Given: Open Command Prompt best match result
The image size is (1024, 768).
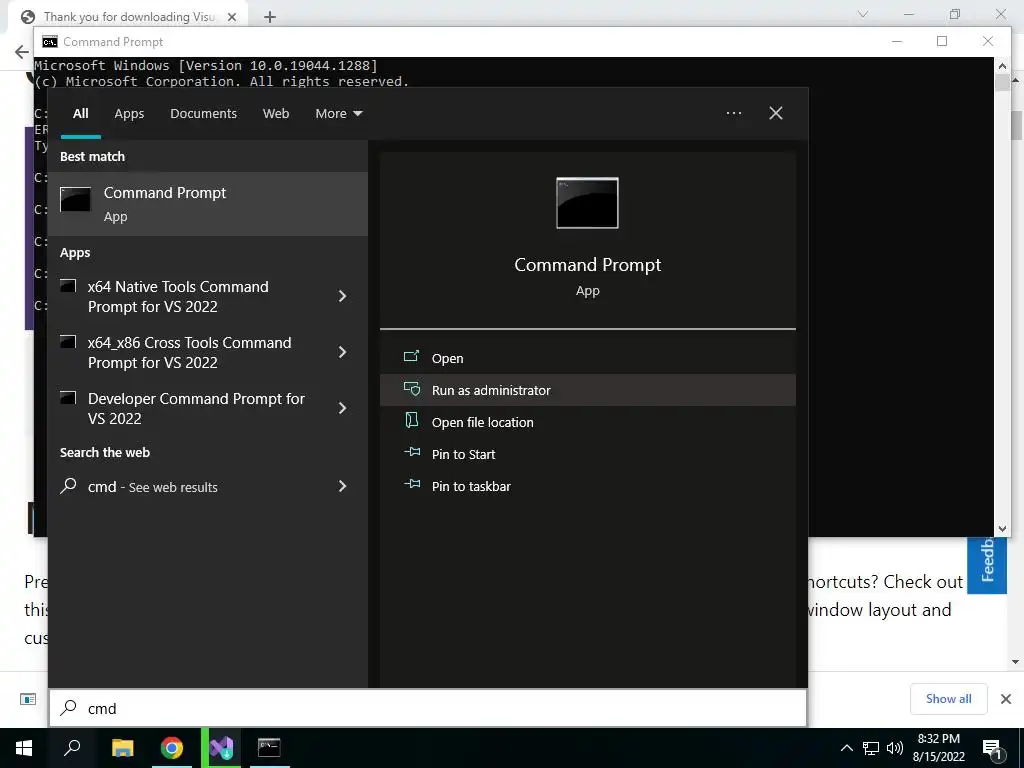Looking at the screenshot, I should (x=208, y=204).
